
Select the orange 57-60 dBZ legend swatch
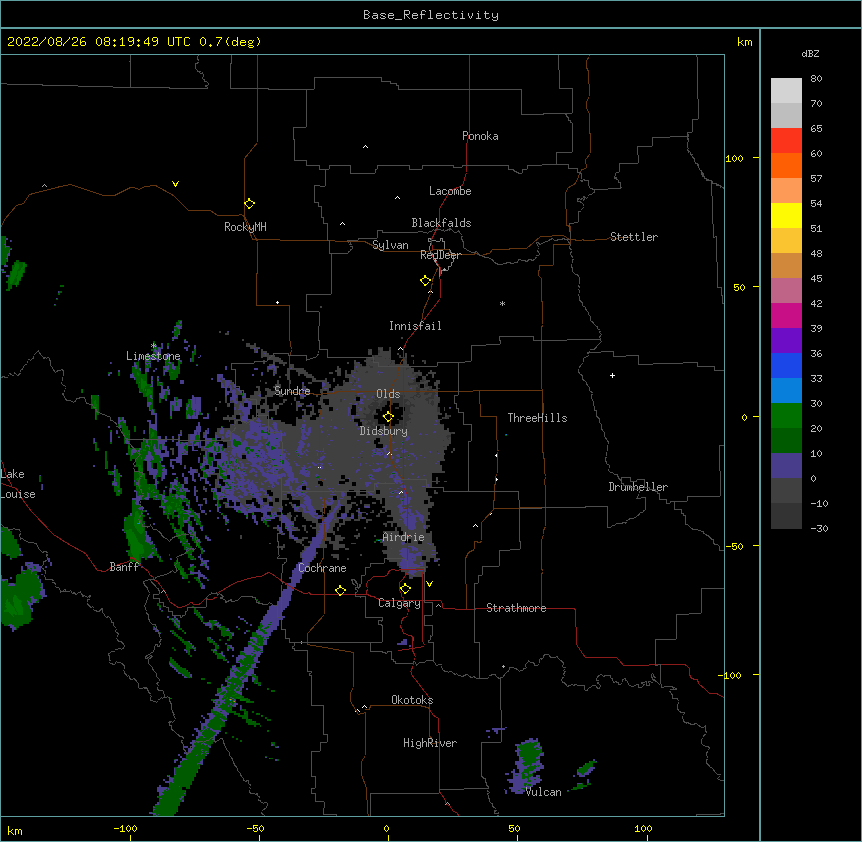tap(786, 165)
